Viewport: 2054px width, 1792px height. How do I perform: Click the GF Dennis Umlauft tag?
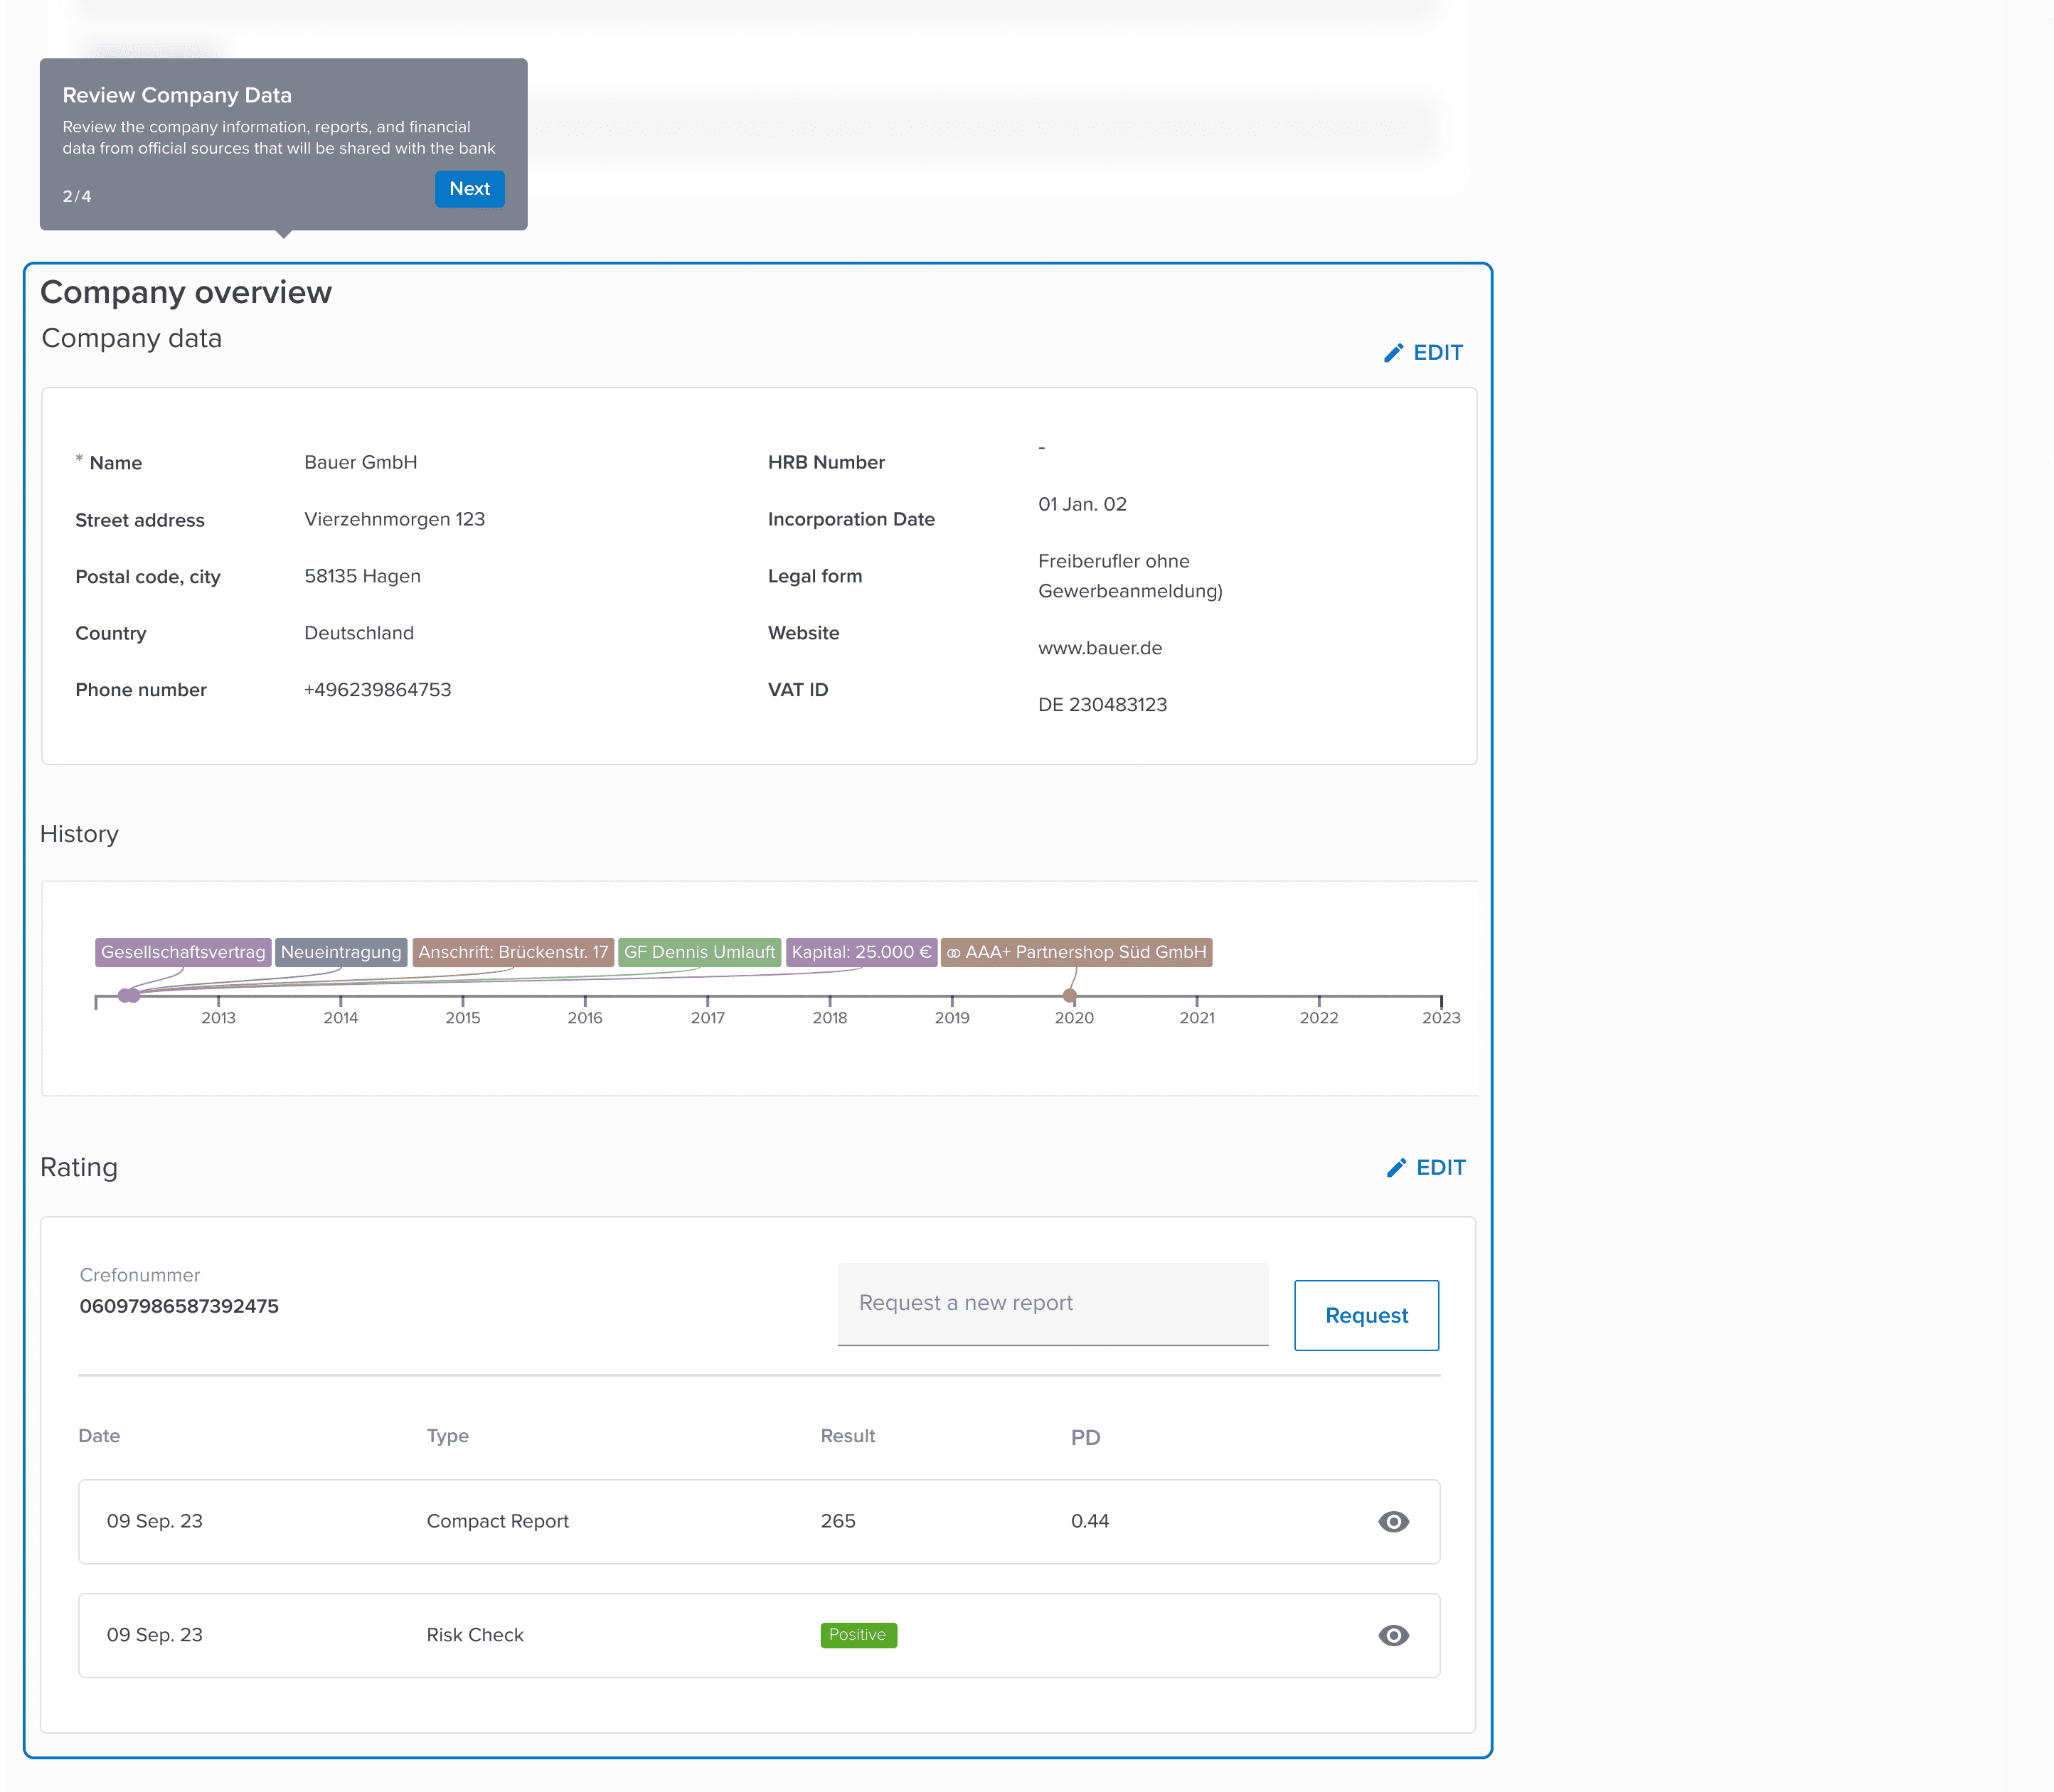pyautogui.click(x=699, y=952)
